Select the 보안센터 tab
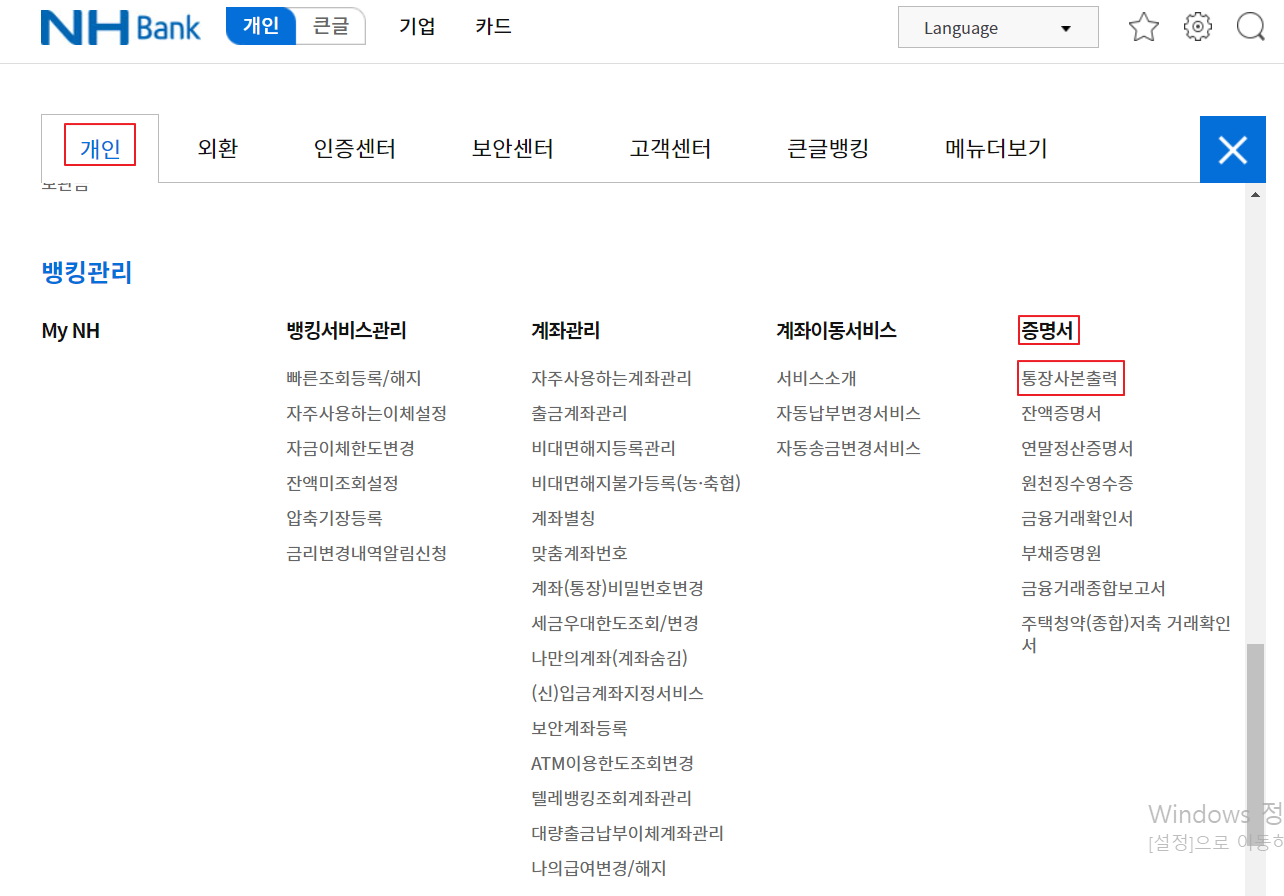 (x=512, y=149)
